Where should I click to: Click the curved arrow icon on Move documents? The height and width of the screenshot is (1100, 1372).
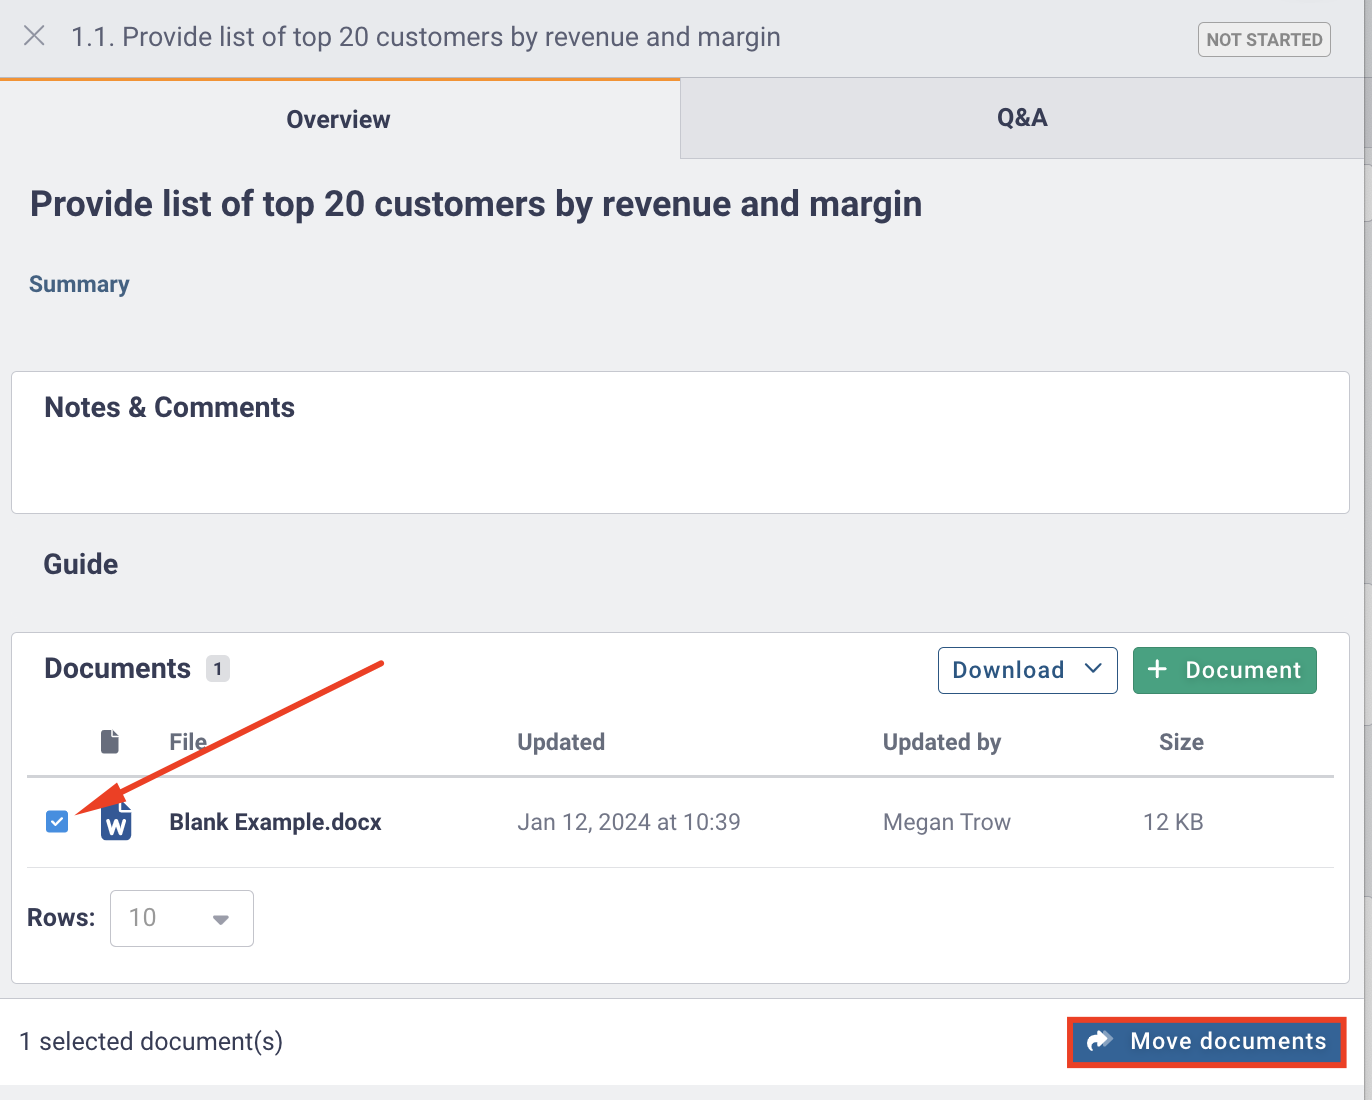(1100, 1041)
